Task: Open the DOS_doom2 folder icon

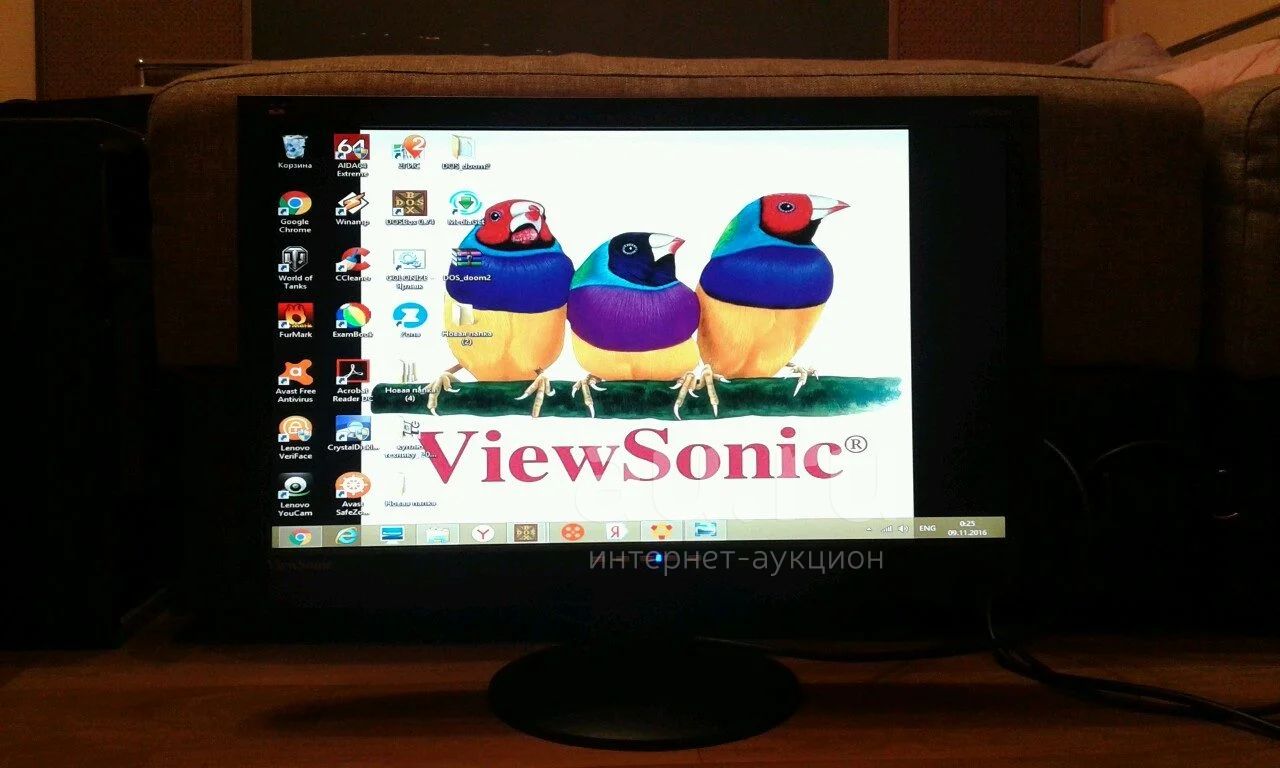Action: click(x=465, y=152)
